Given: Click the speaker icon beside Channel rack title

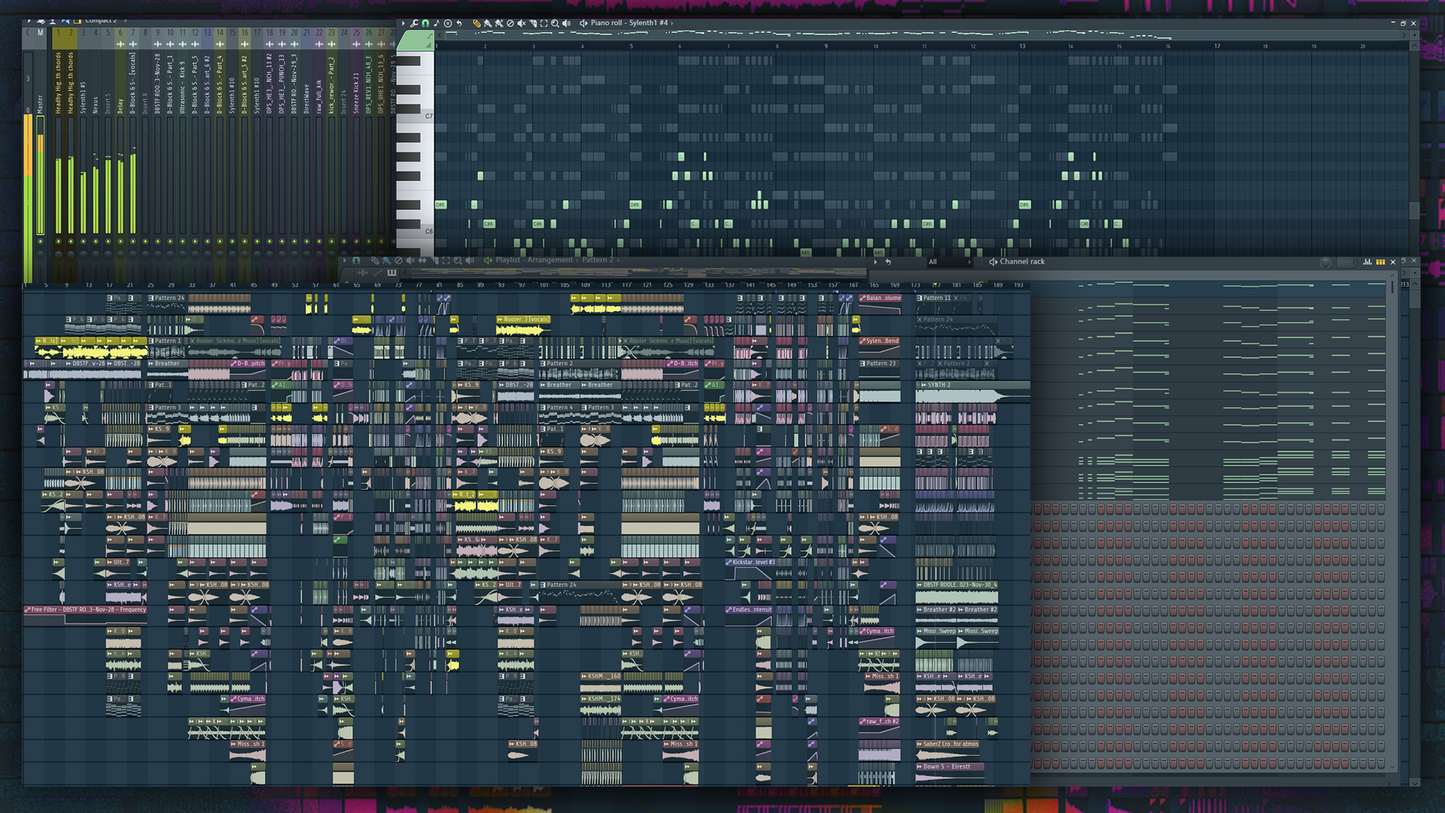Looking at the screenshot, I should point(993,262).
